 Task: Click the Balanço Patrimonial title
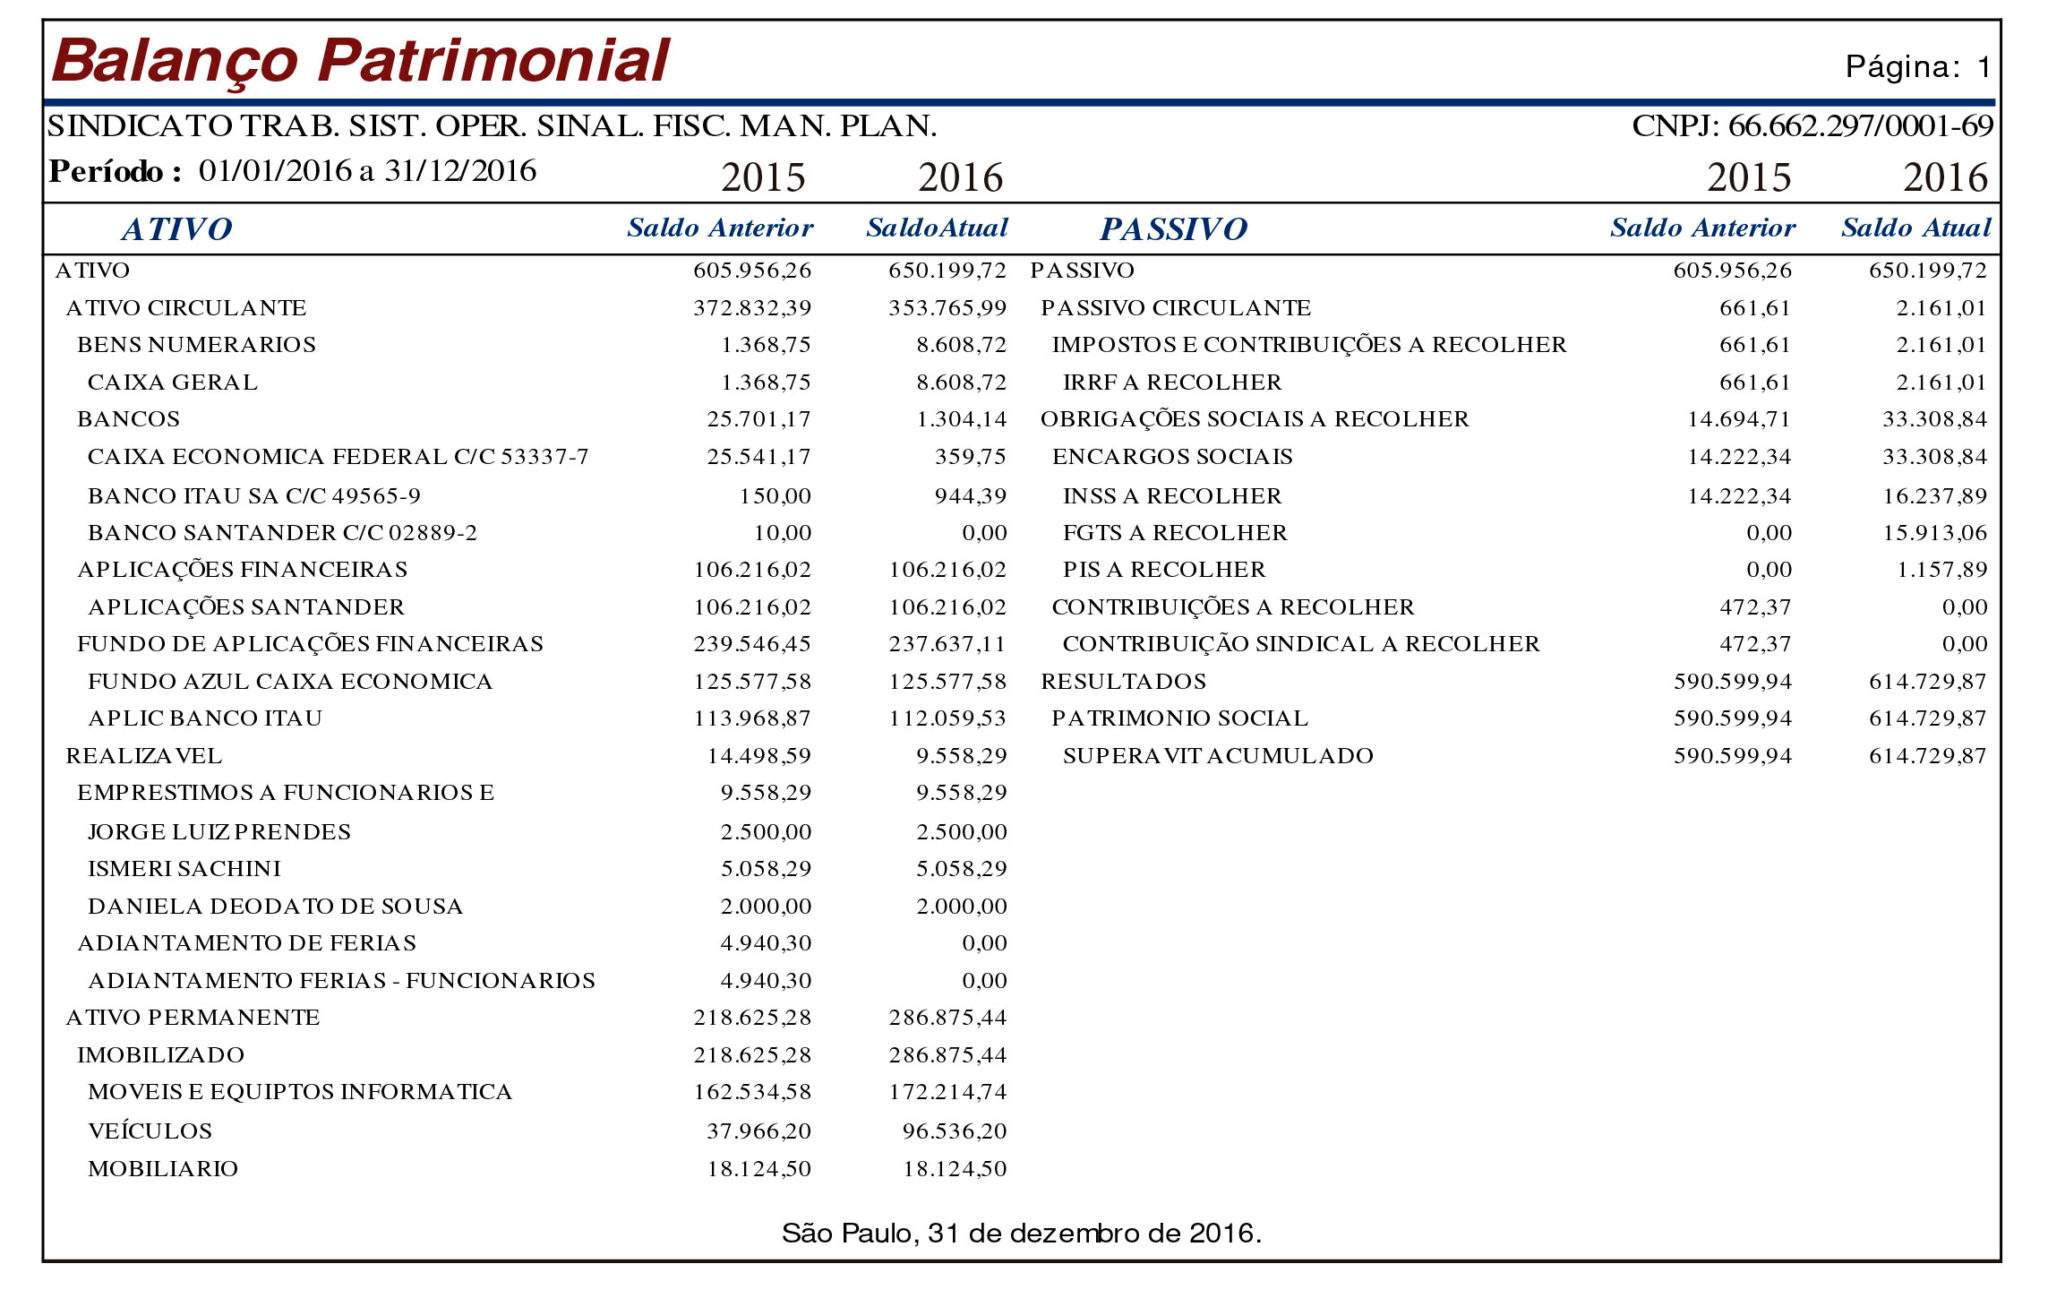coord(360,60)
